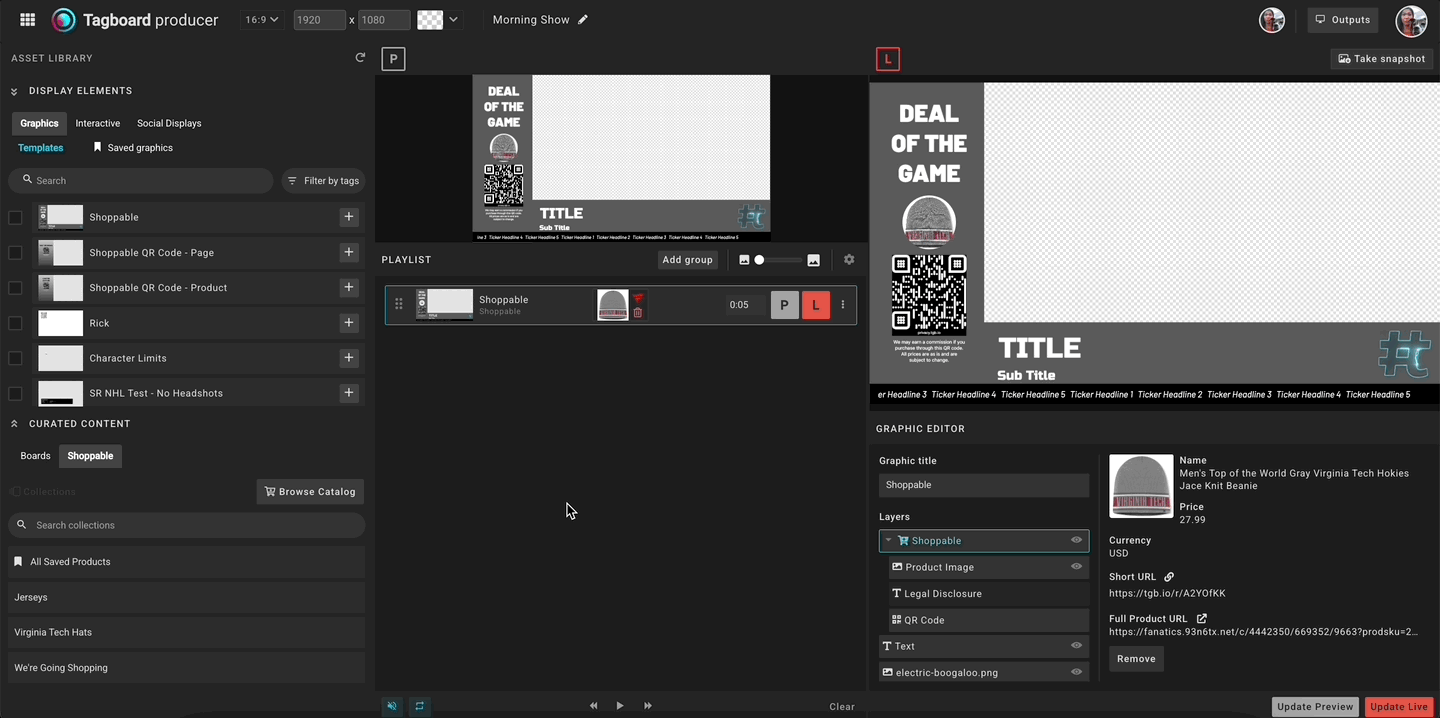Send Shoppable item to Live with L
Screen dimensions: 1440x718
click(x=816, y=305)
